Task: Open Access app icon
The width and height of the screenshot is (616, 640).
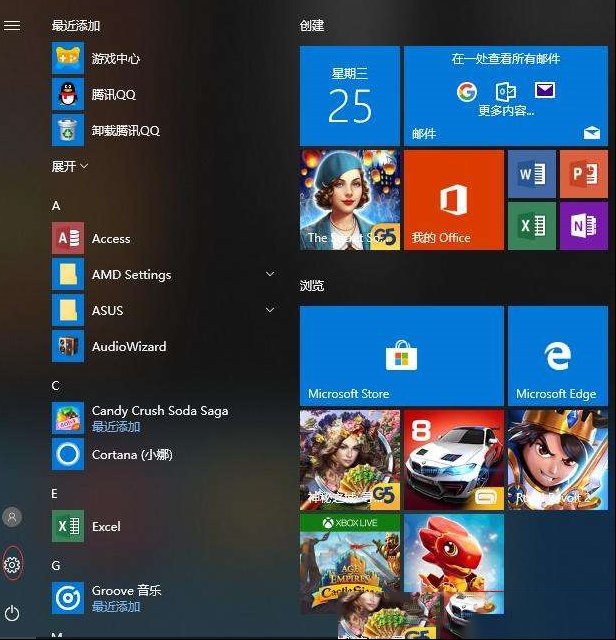Action: point(68,238)
